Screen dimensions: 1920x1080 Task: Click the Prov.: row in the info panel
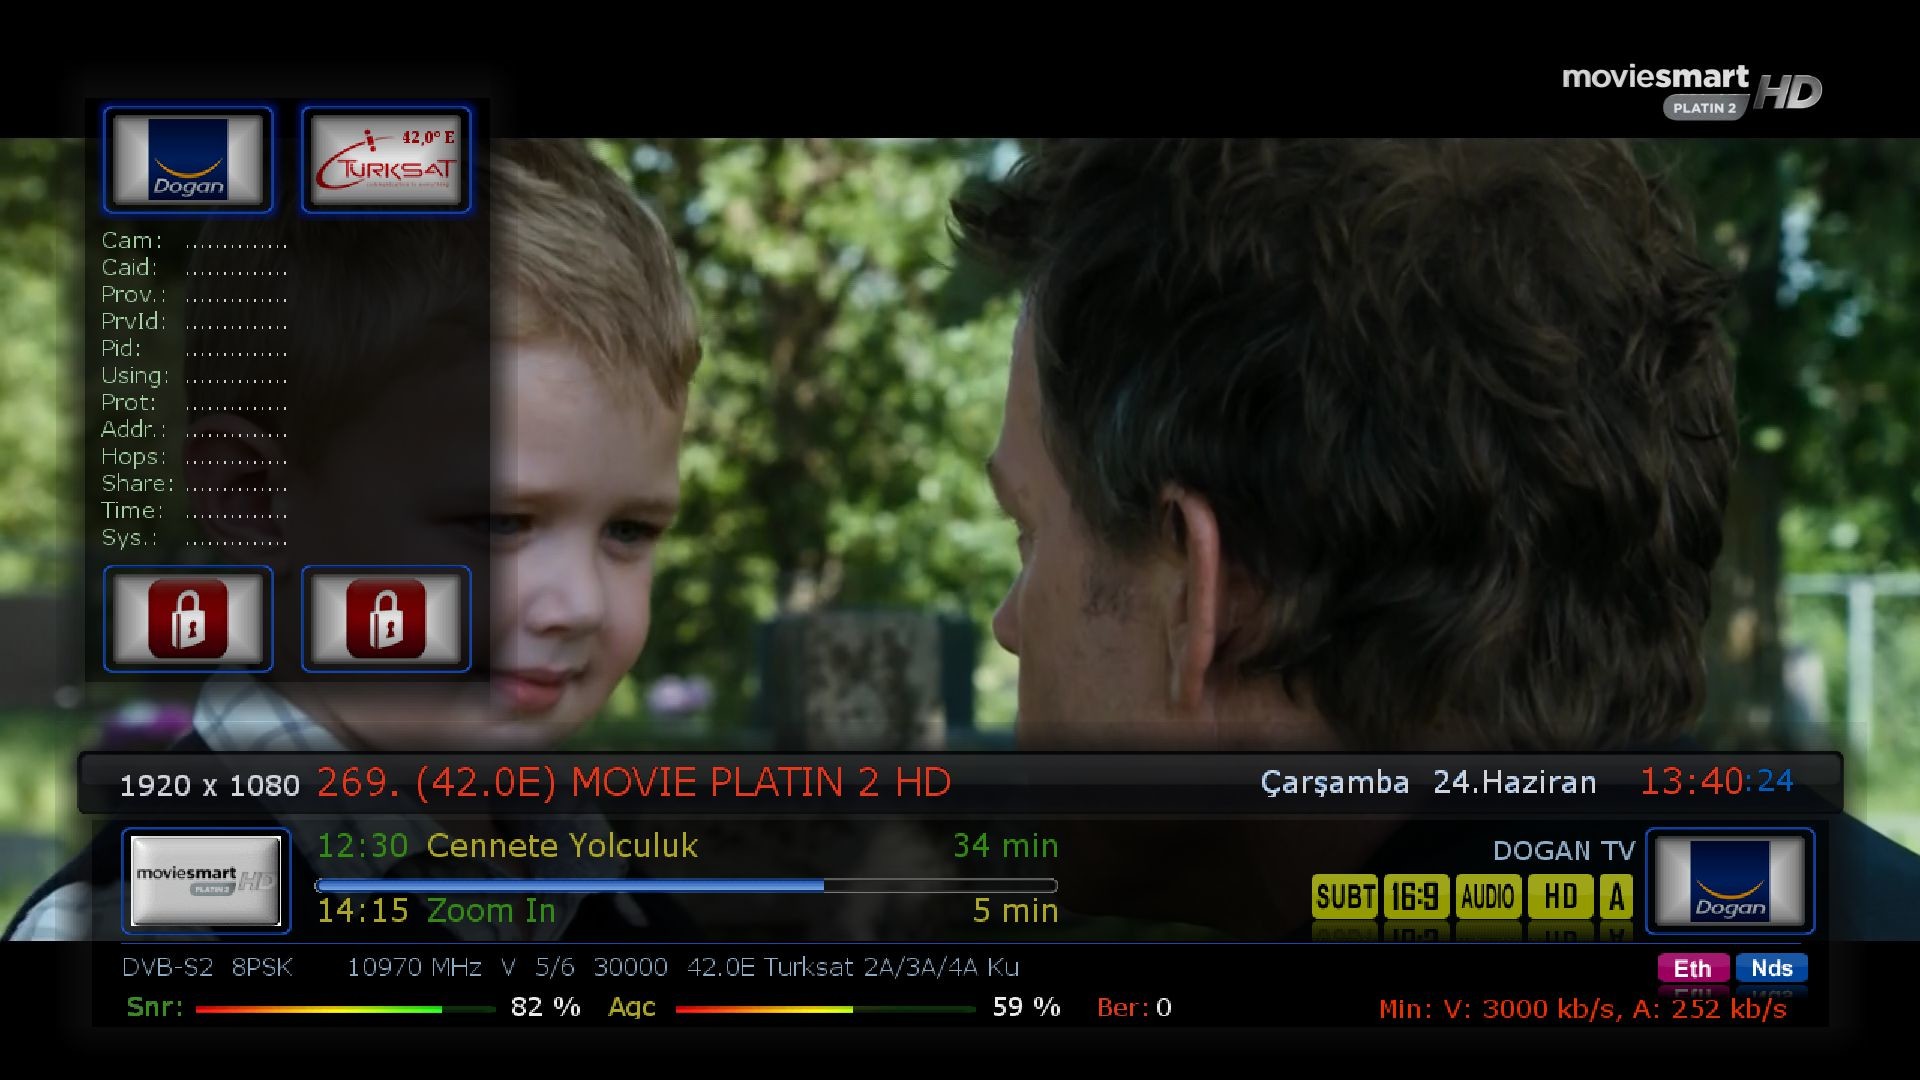[194, 295]
